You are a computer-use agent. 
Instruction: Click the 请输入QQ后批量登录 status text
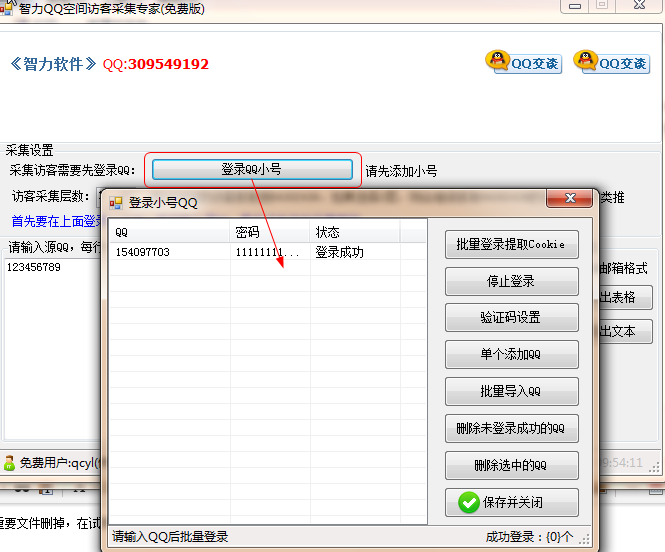click(170, 537)
